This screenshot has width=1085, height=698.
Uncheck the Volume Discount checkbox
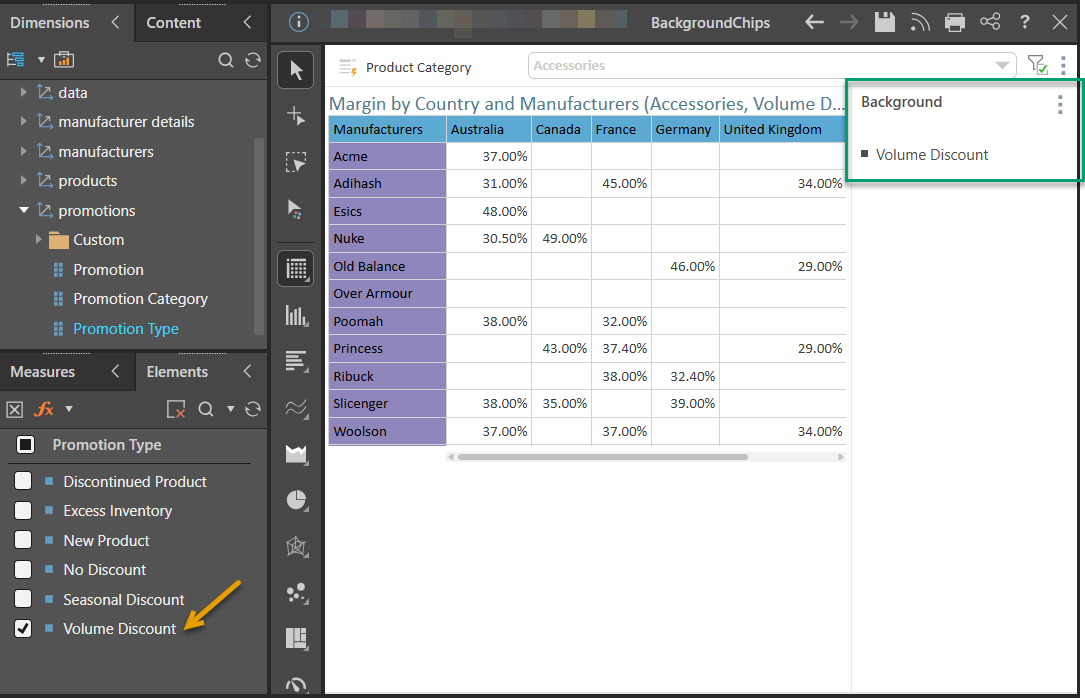click(x=23, y=629)
